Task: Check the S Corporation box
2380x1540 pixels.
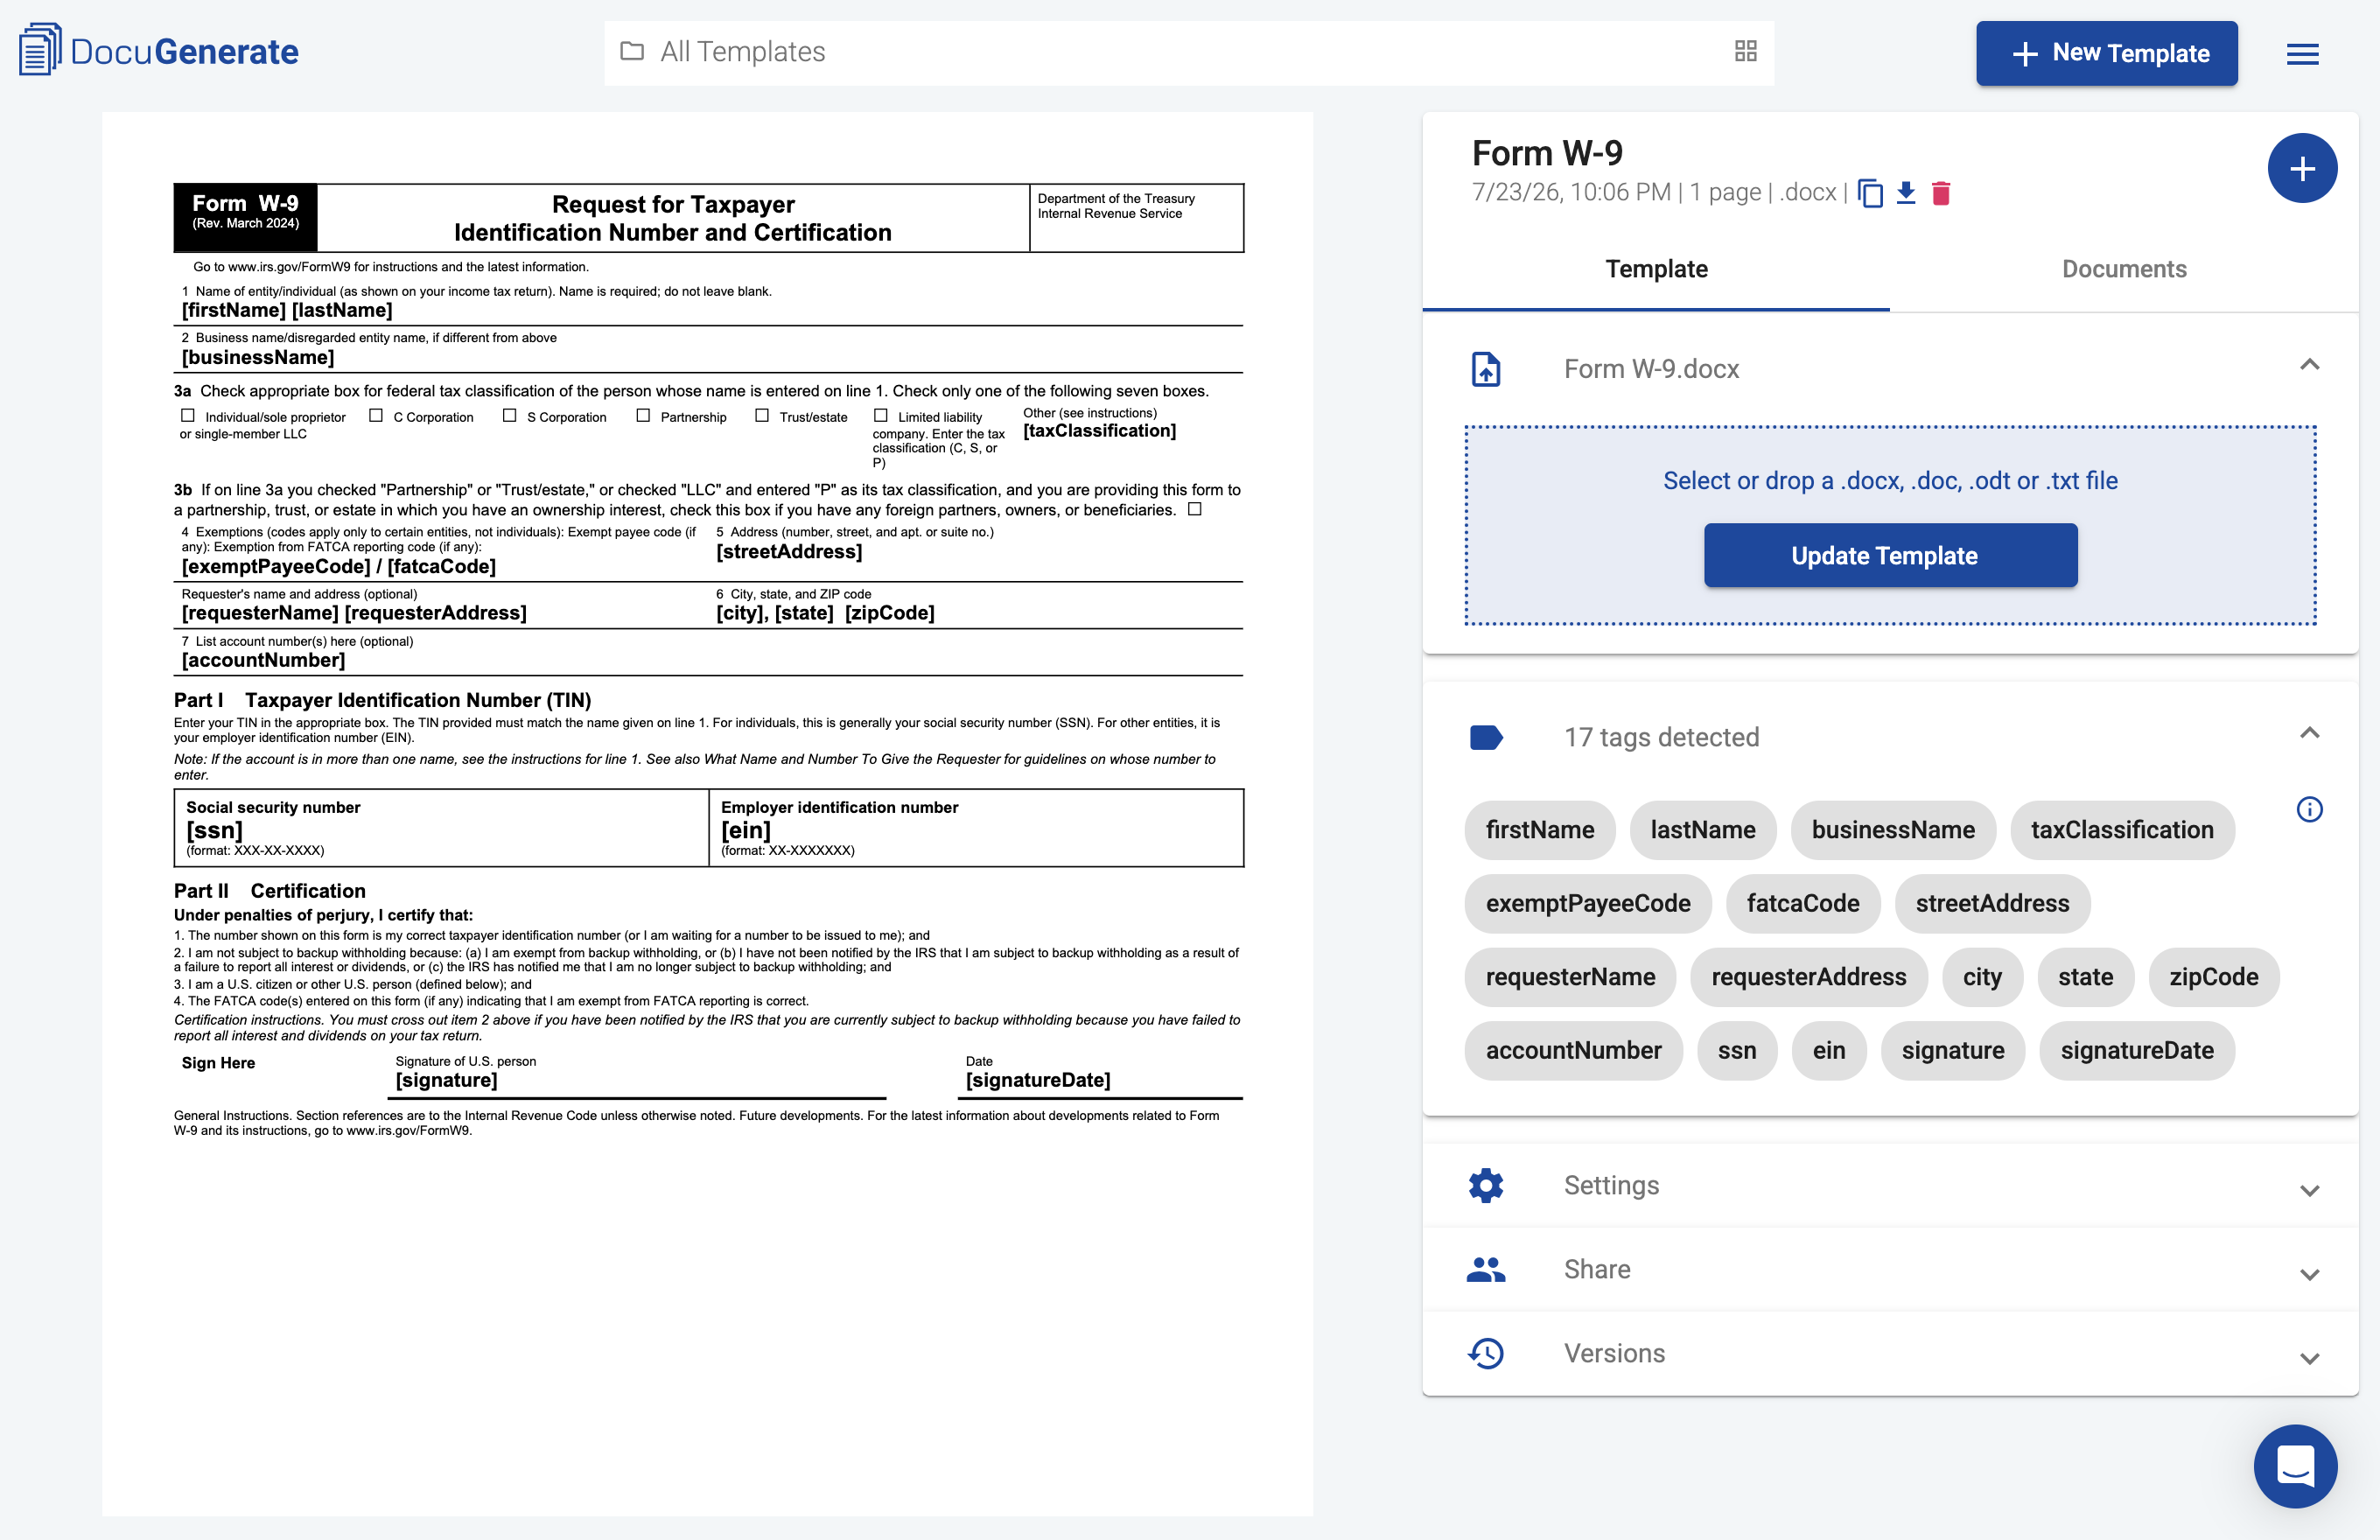Action: pyautogui.click(x=509, y=415)
